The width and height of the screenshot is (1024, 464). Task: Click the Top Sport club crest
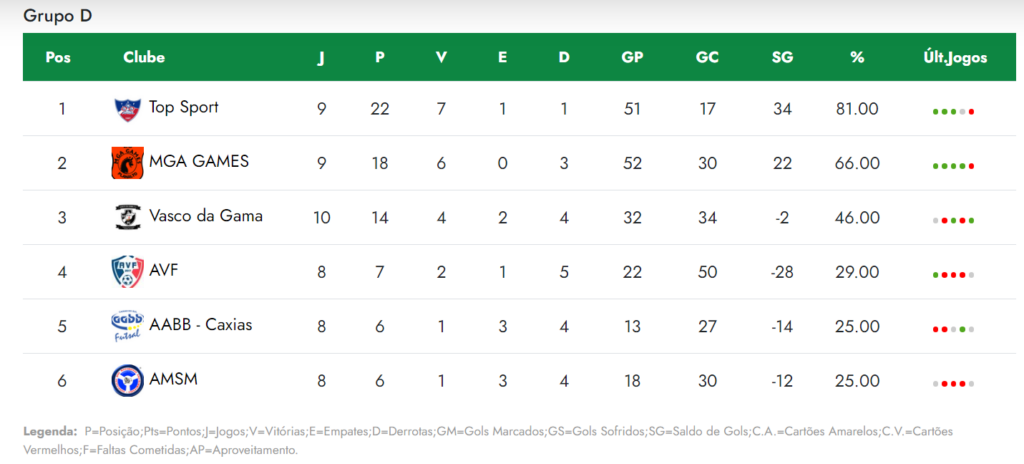(x=127, y=109)
